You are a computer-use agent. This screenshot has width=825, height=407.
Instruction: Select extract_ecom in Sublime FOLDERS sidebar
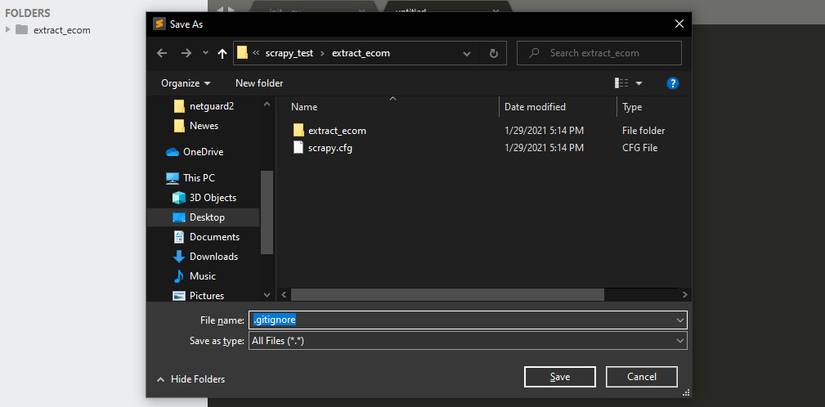(x=62, y=30)
